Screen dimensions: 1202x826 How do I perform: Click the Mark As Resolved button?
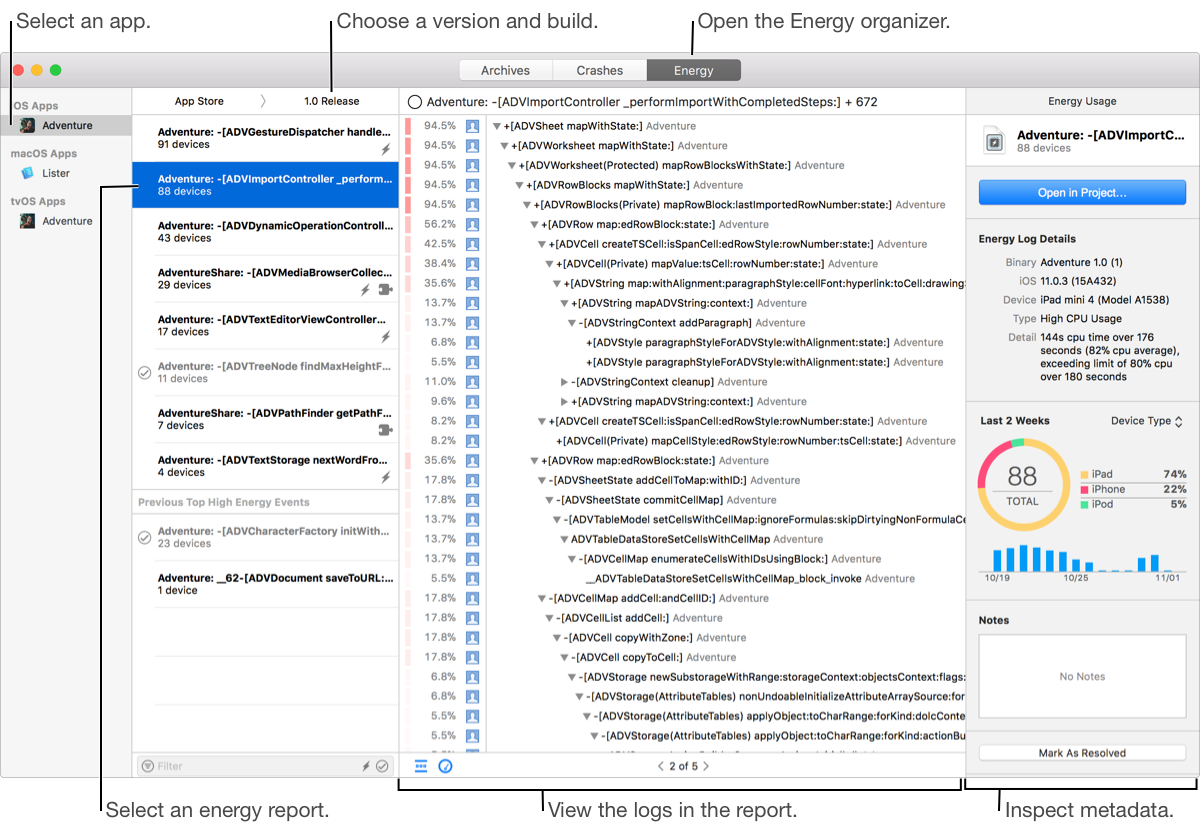tap(1081, 753)
